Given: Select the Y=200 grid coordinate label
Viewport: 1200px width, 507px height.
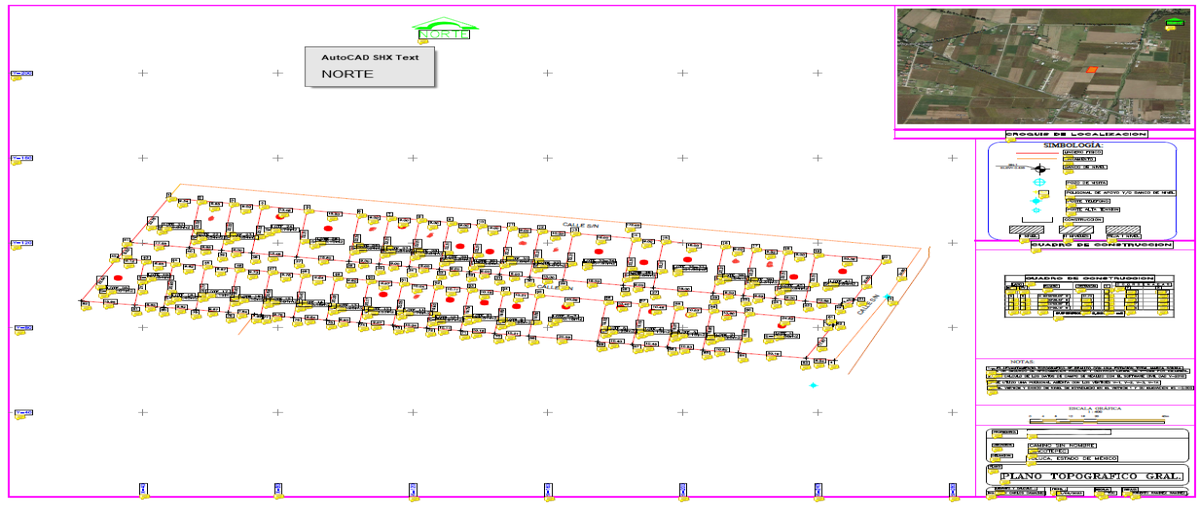Looking at the screenshot, I should 22,74.
